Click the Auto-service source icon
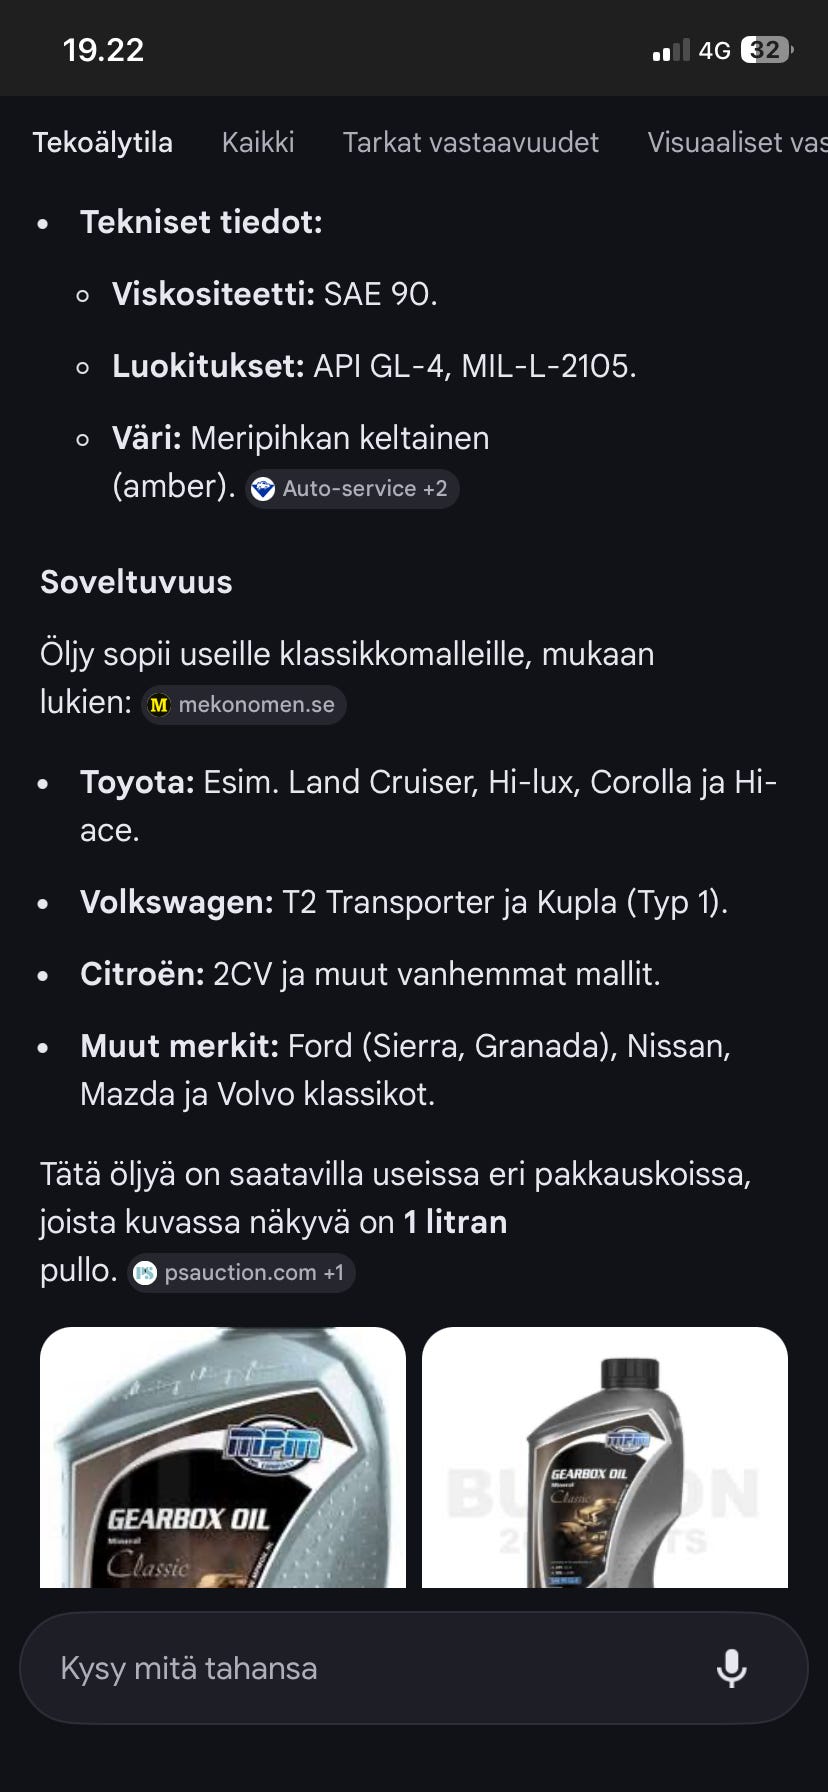The image size is (828, 1792). (262, 489)
